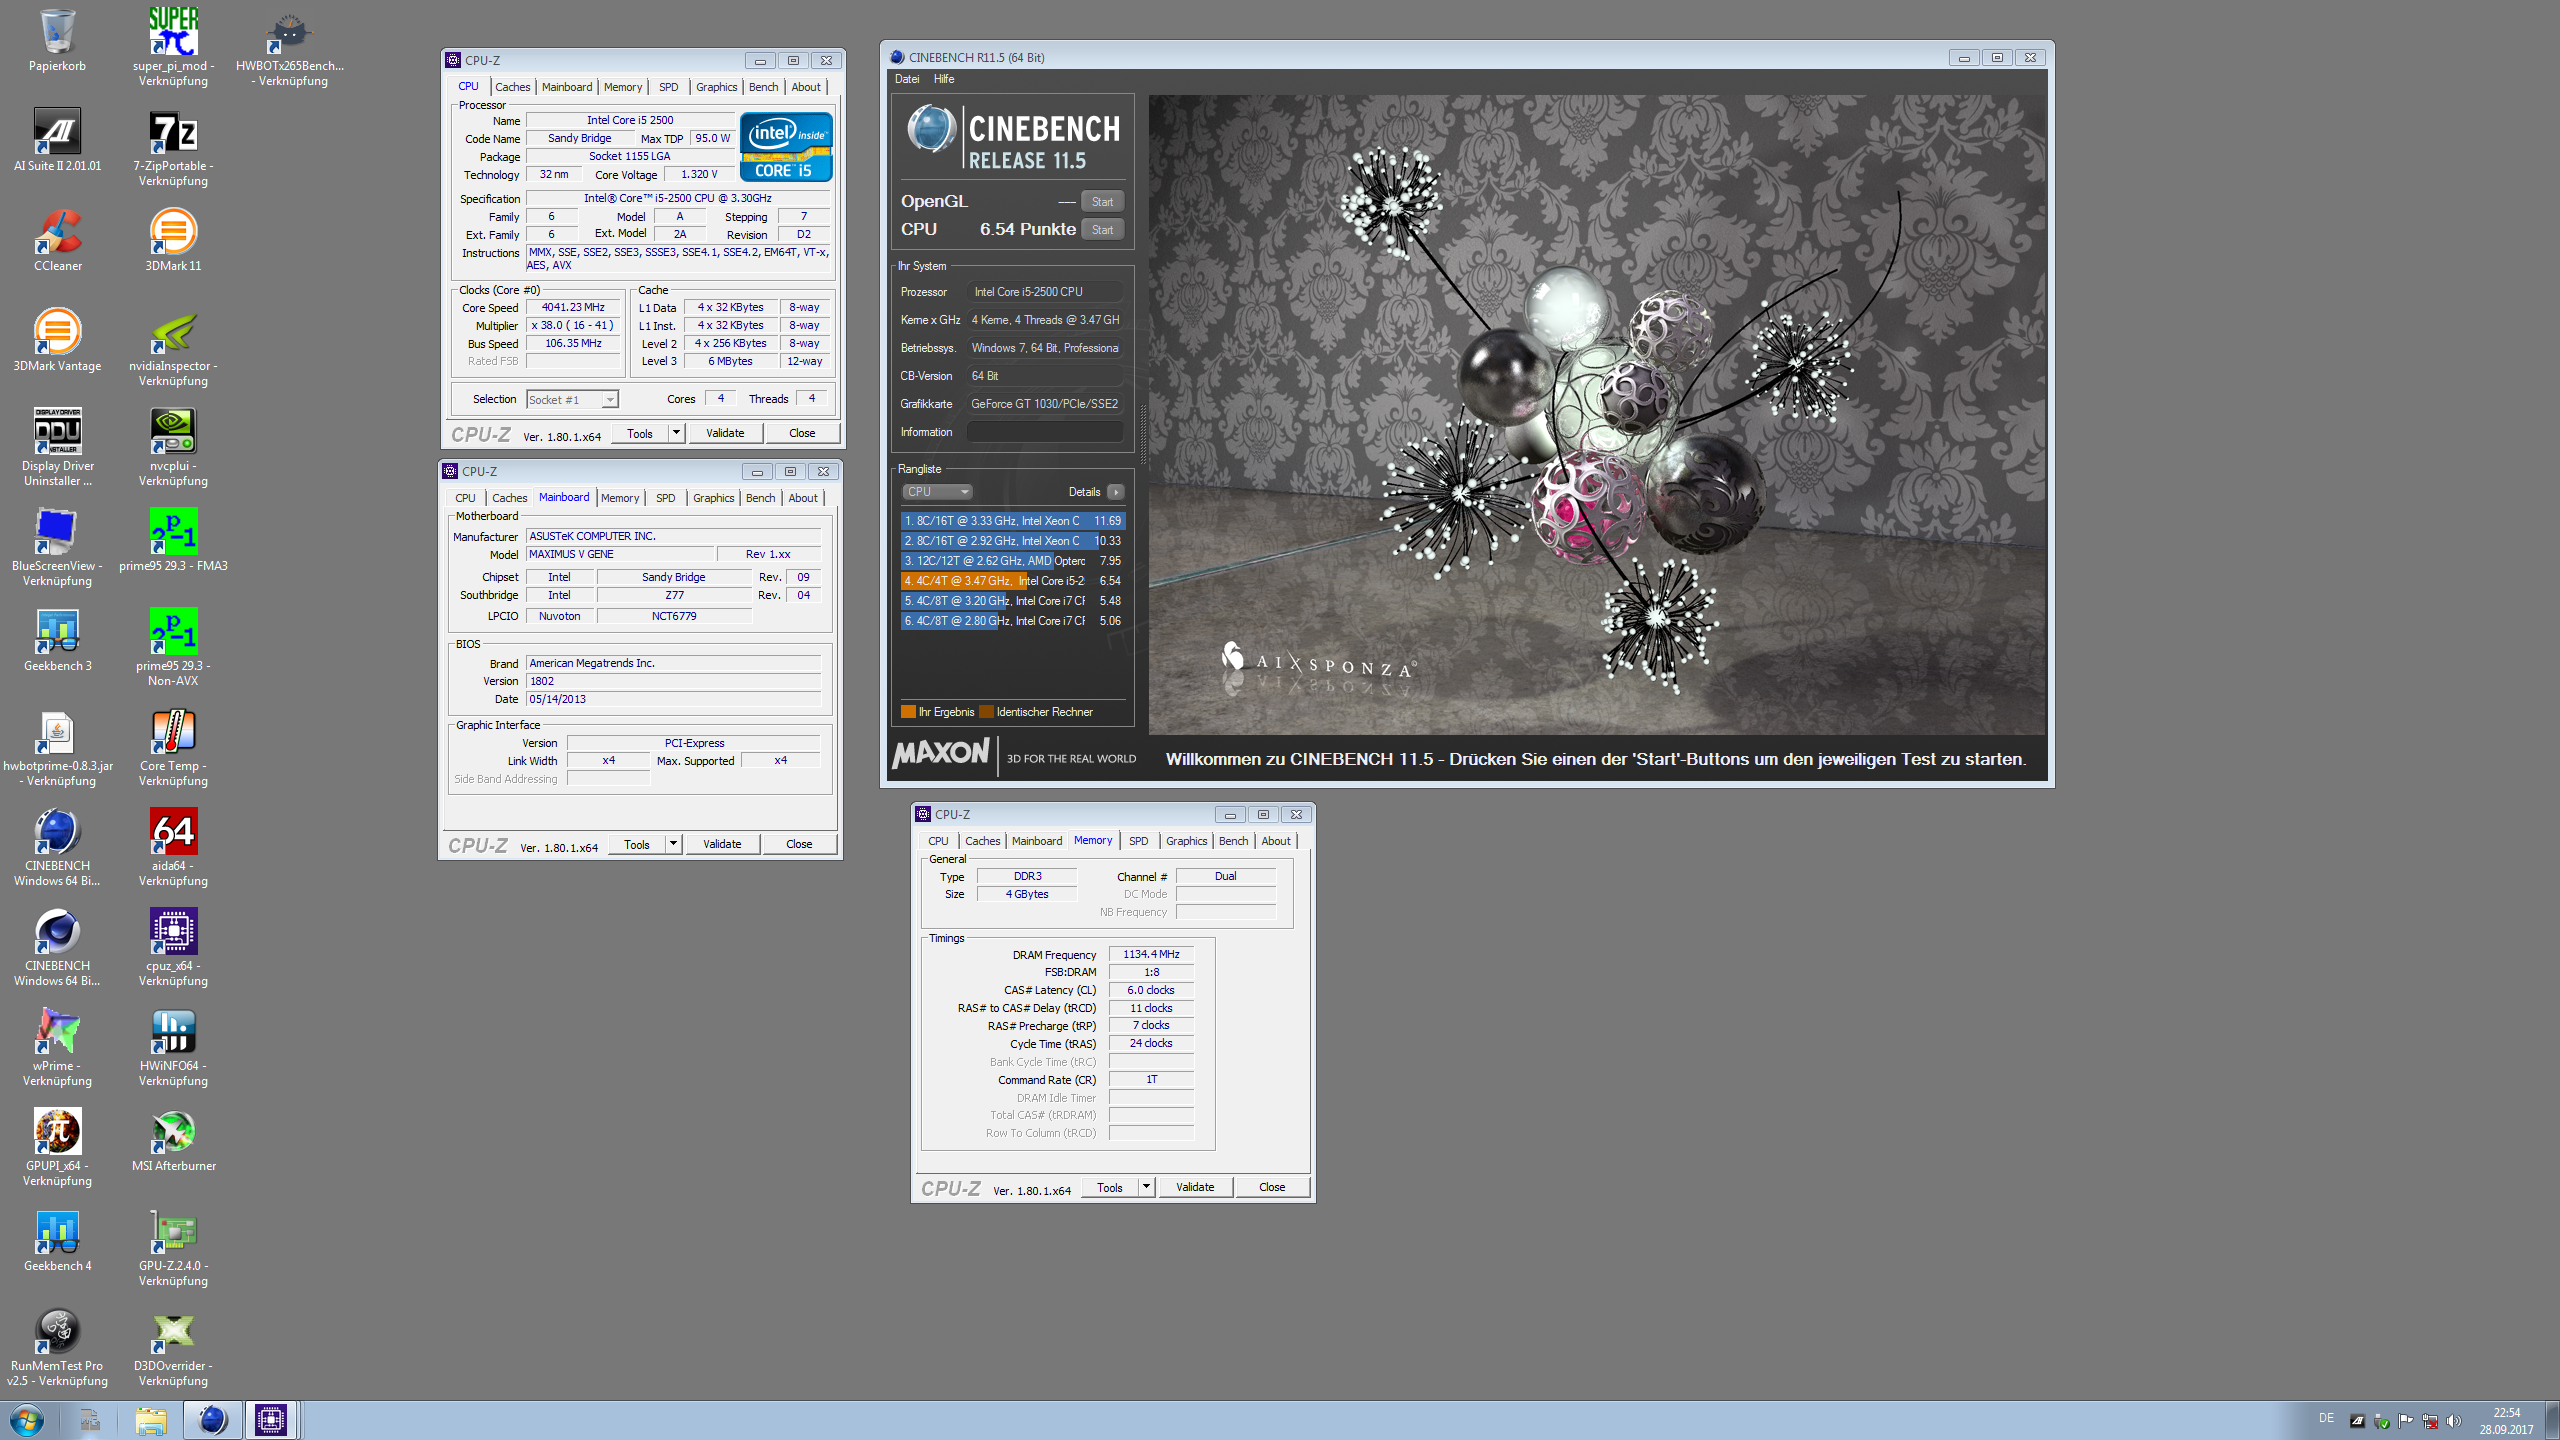Open HWBOTx265Bench desktop shortcut

[290, 47]
